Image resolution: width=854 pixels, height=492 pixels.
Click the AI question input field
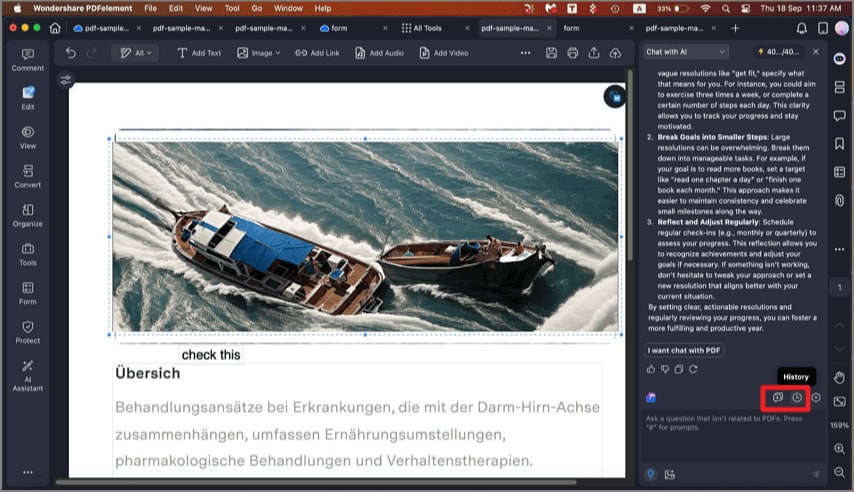(731, 436)
